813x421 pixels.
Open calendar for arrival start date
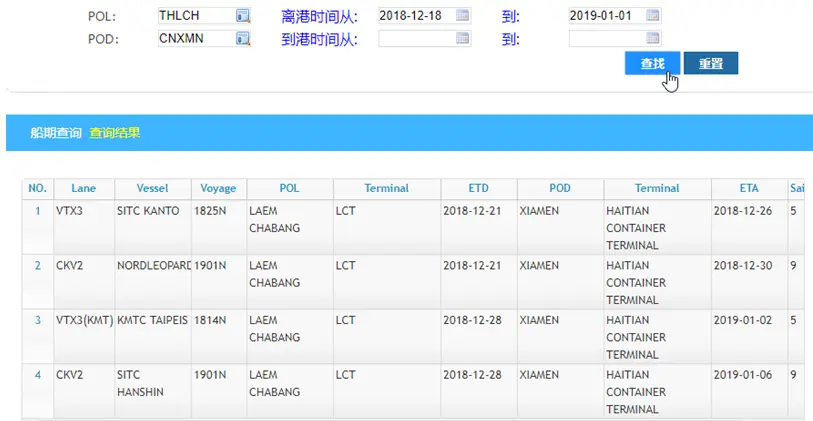[462, 38]
